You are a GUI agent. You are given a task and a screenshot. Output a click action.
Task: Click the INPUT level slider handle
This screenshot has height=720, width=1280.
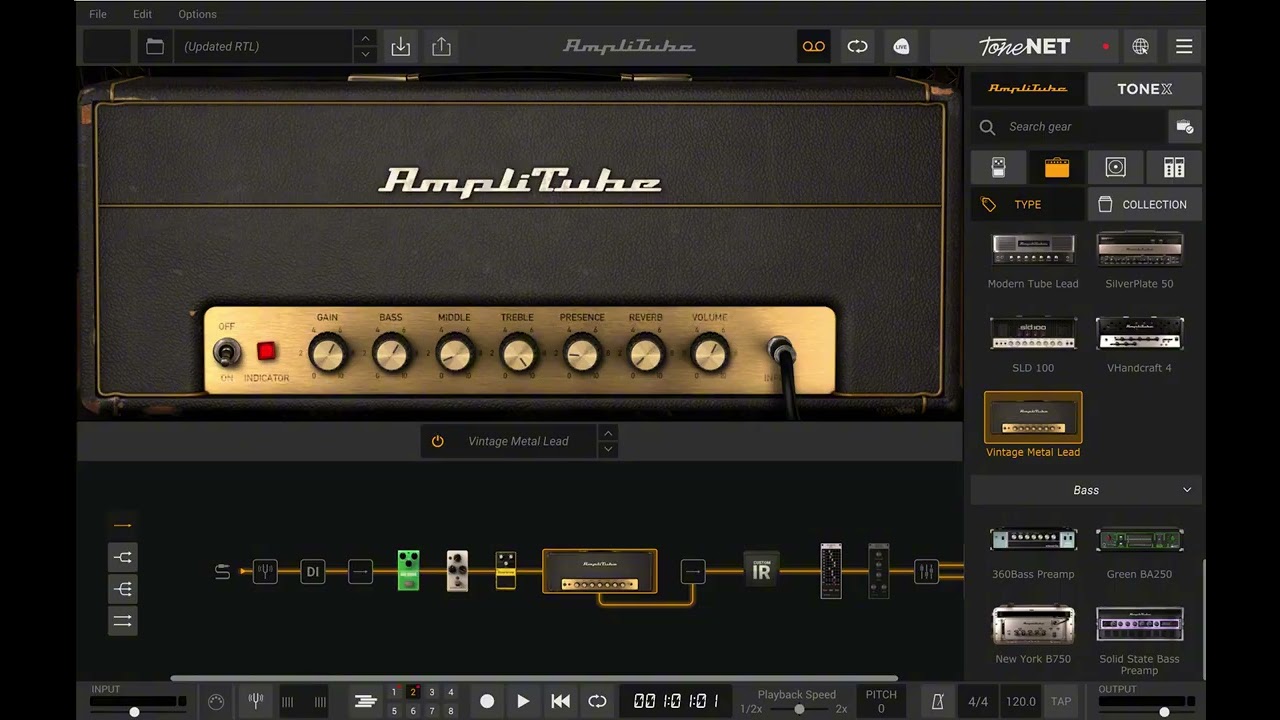click(x=134, y=711)
